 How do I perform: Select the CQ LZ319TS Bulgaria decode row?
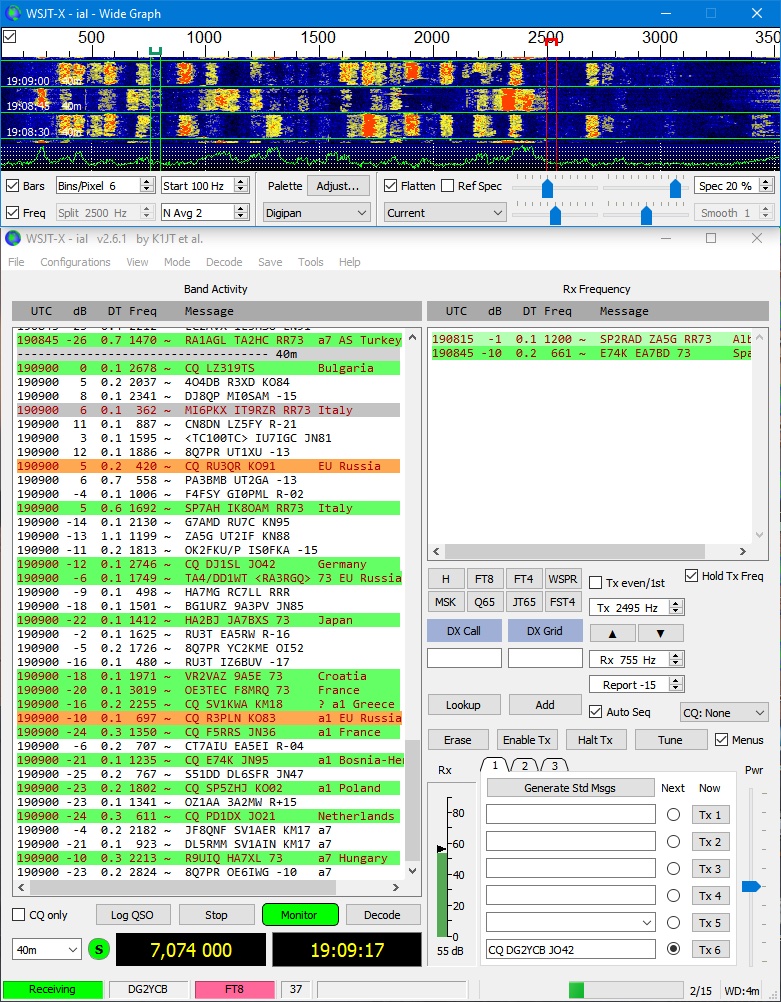[x=208, y=368]
